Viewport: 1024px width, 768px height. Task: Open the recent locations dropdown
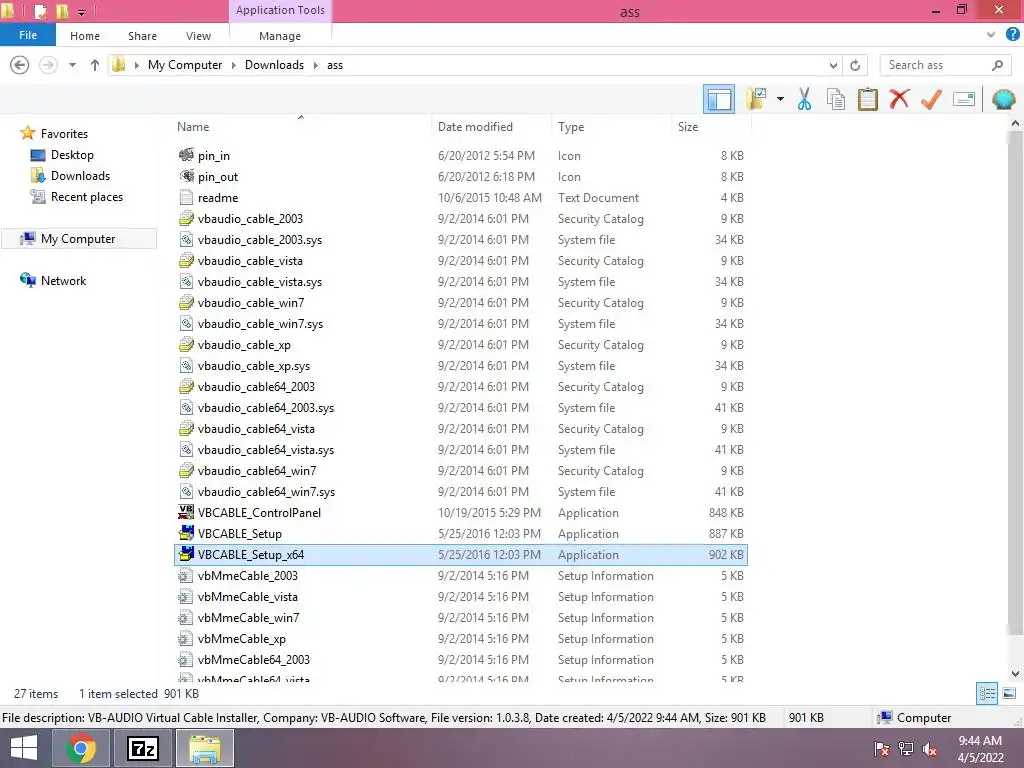[x=72, y=65]
